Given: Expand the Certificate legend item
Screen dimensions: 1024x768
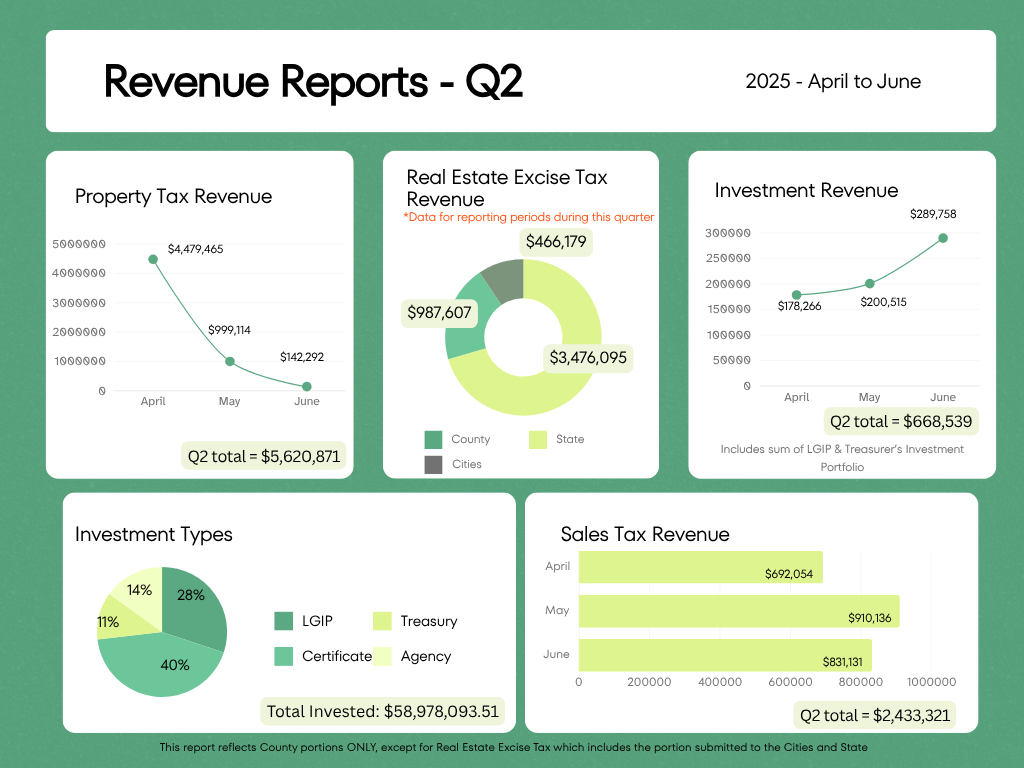Looking at the screenshot, I should tap(330, 656).
